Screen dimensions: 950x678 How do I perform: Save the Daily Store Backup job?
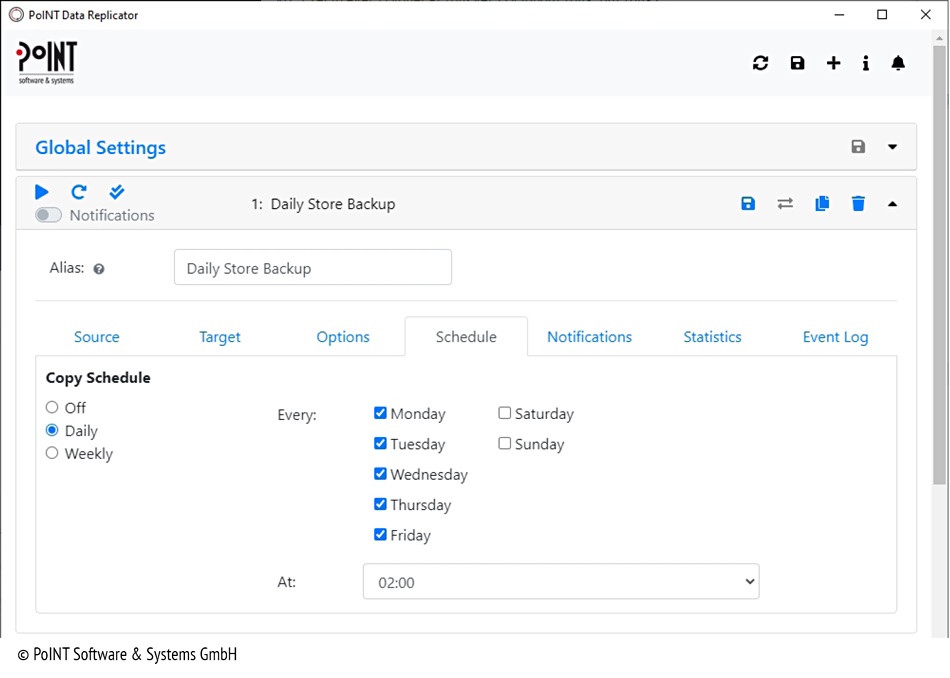[x=748, y=204]
